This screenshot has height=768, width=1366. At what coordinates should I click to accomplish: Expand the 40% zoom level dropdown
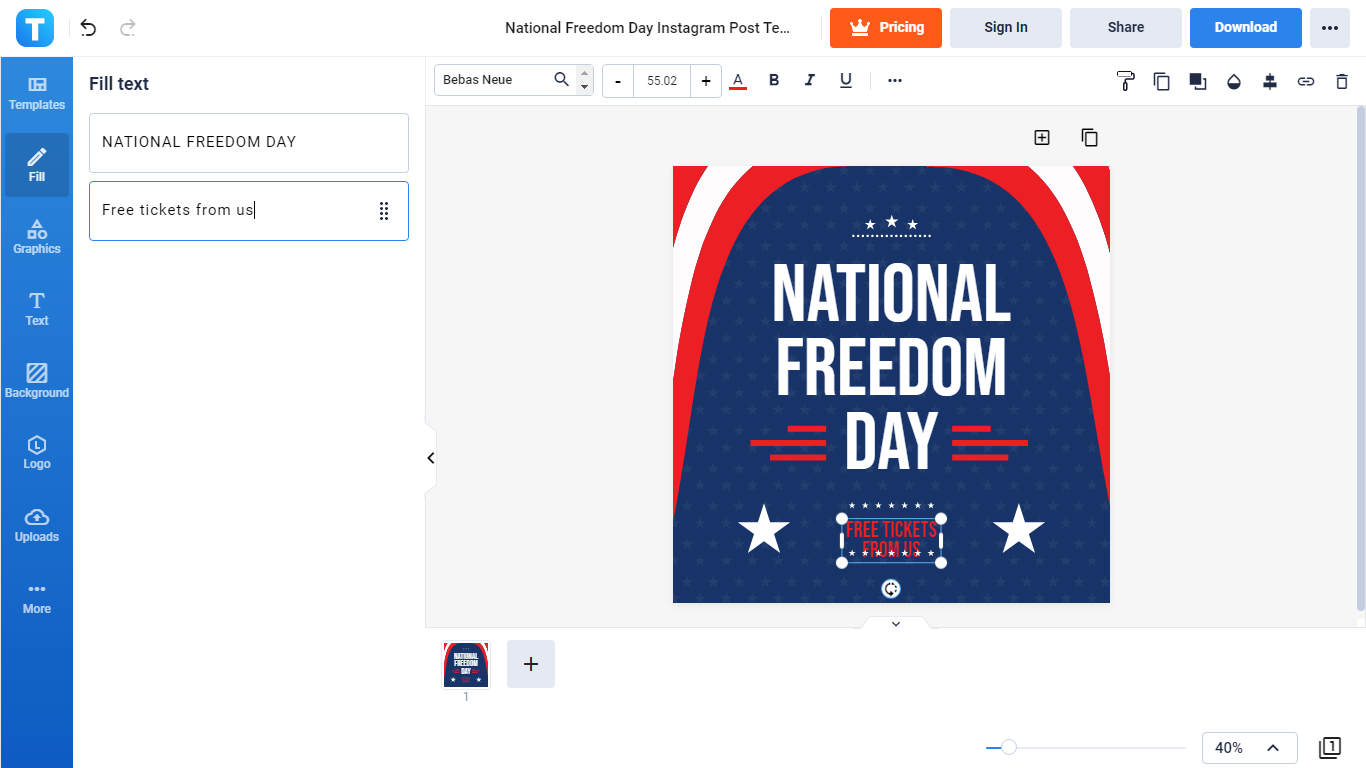pos(1272,747)
